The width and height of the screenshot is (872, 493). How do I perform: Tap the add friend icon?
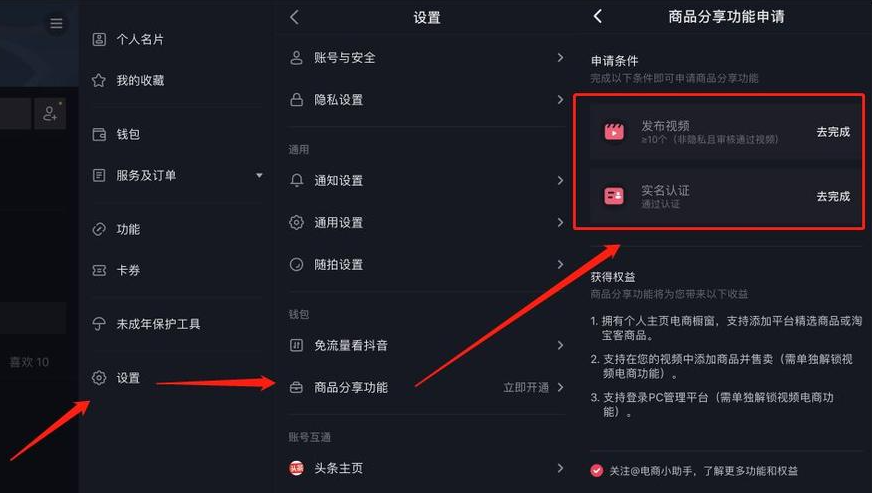[50, 114]
